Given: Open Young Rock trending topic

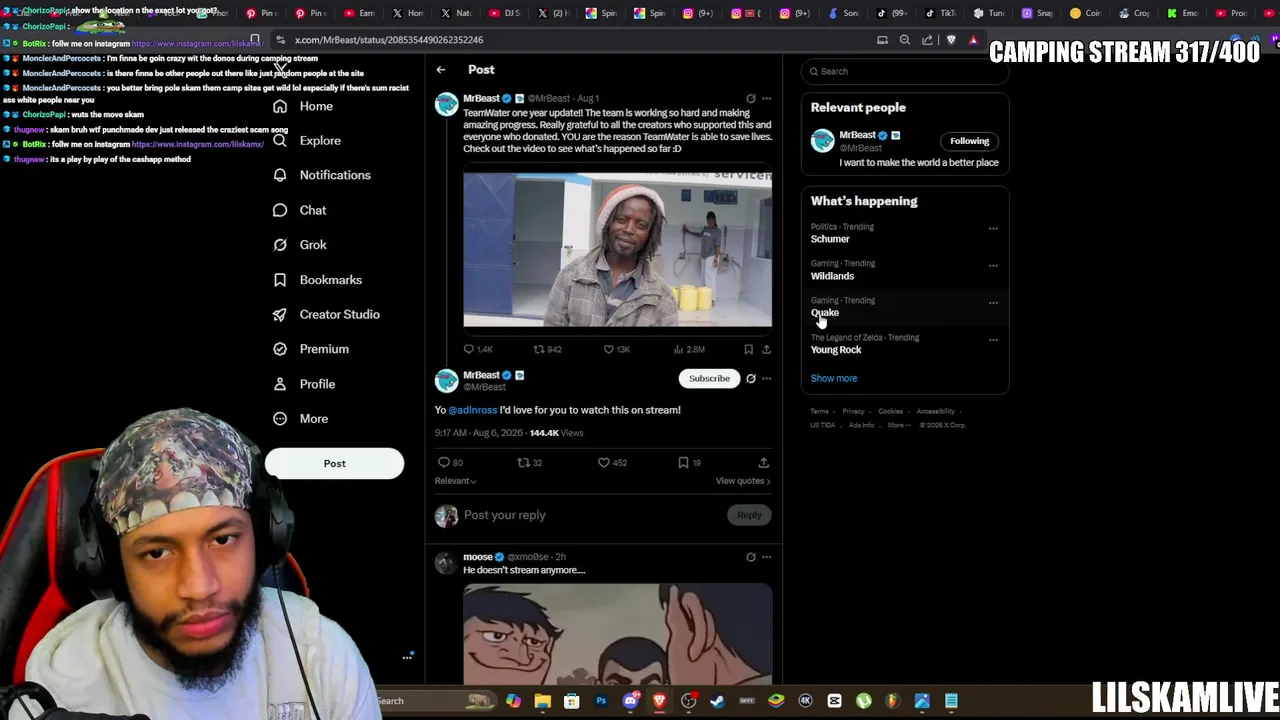Looking at the screenshot, I should (x=836, y=350).
